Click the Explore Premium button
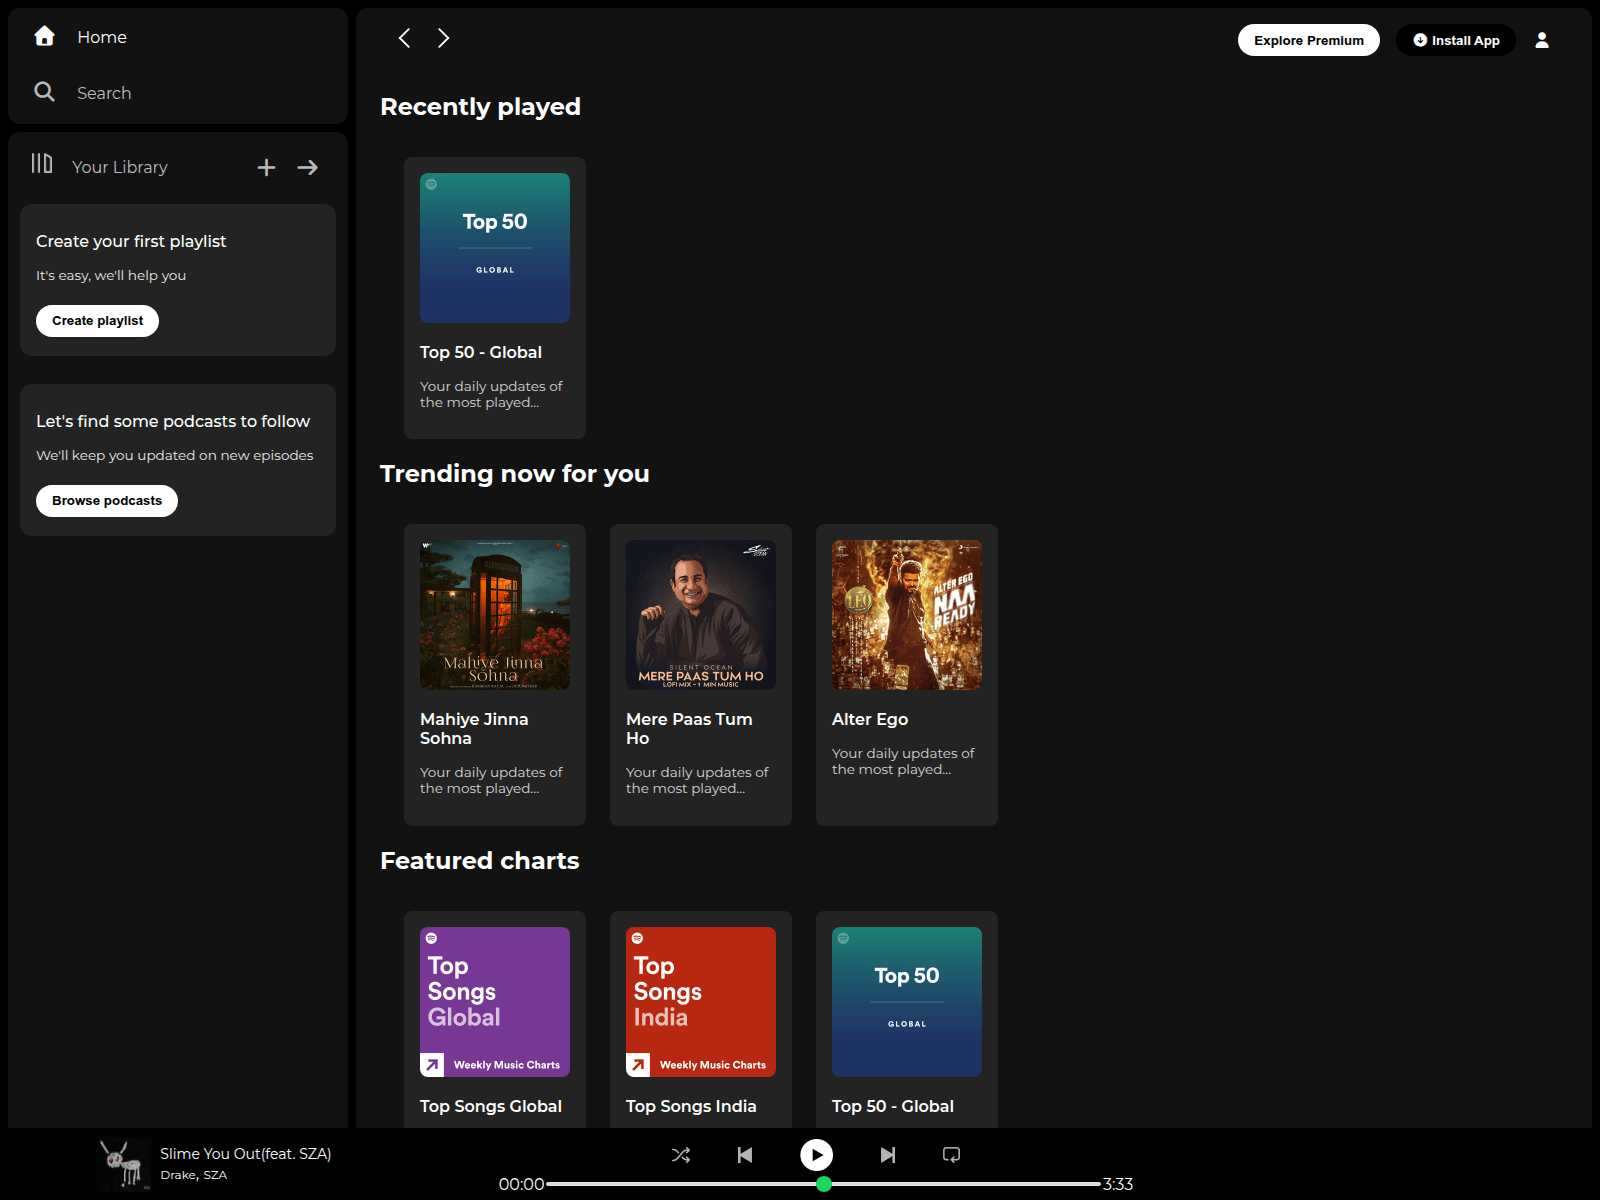The image size is (1600, 1200). (x=1309, y=40)
